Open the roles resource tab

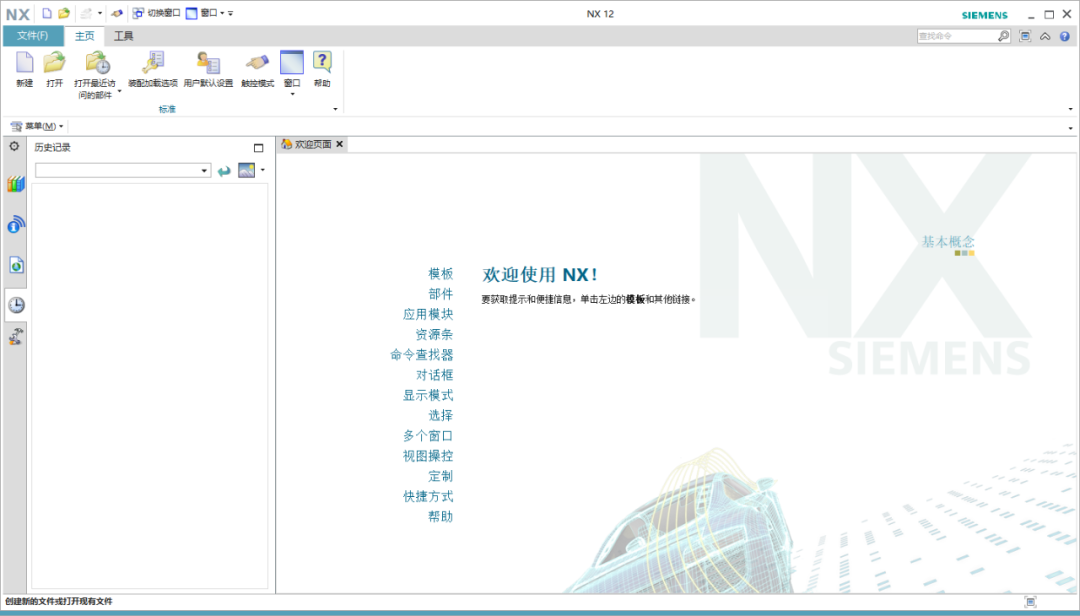[16, 336]
